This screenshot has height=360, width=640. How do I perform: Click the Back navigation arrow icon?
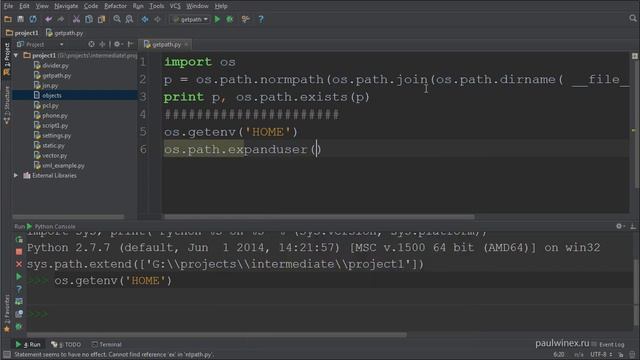[x=145, y=19]
